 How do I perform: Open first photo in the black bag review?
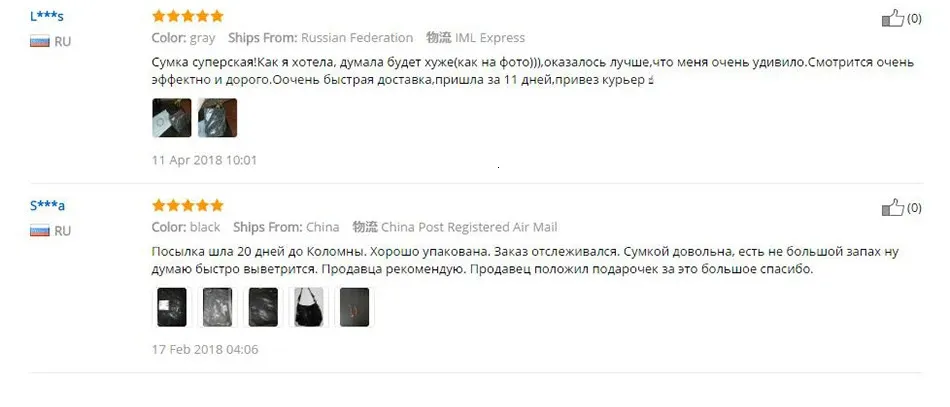[x=171, y=307]
